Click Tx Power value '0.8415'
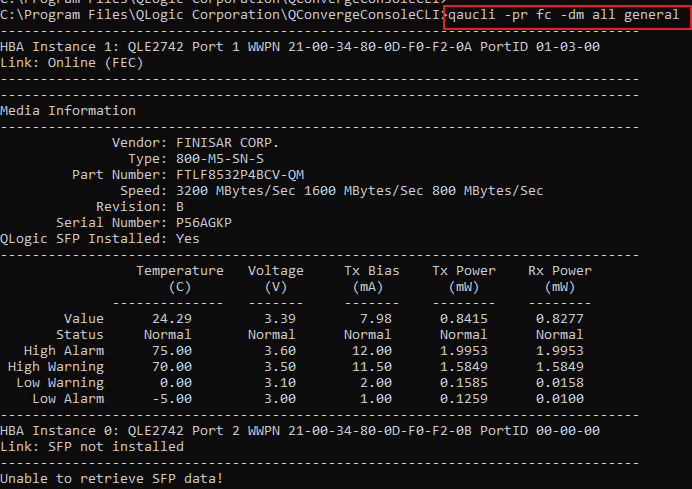 point(464,319)
